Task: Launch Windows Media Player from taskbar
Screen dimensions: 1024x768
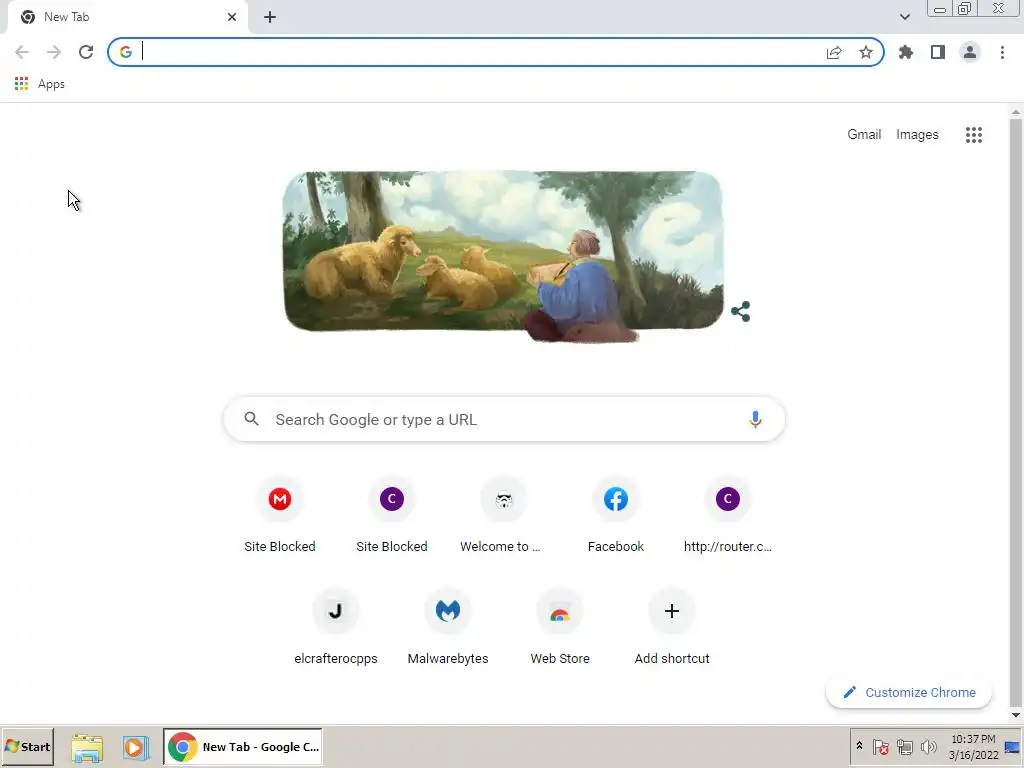Action: pyautogui.click(x=135, y=747)
